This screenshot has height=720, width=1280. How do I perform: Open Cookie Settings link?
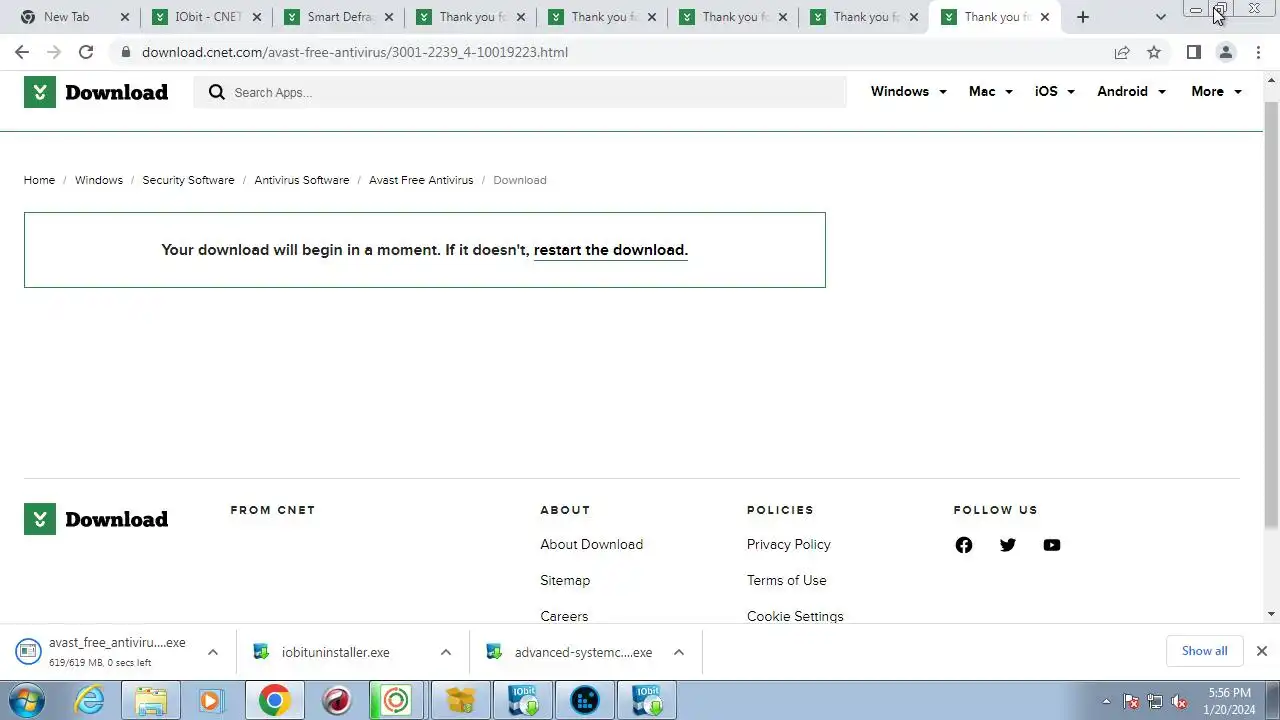(x=795, y=616)
